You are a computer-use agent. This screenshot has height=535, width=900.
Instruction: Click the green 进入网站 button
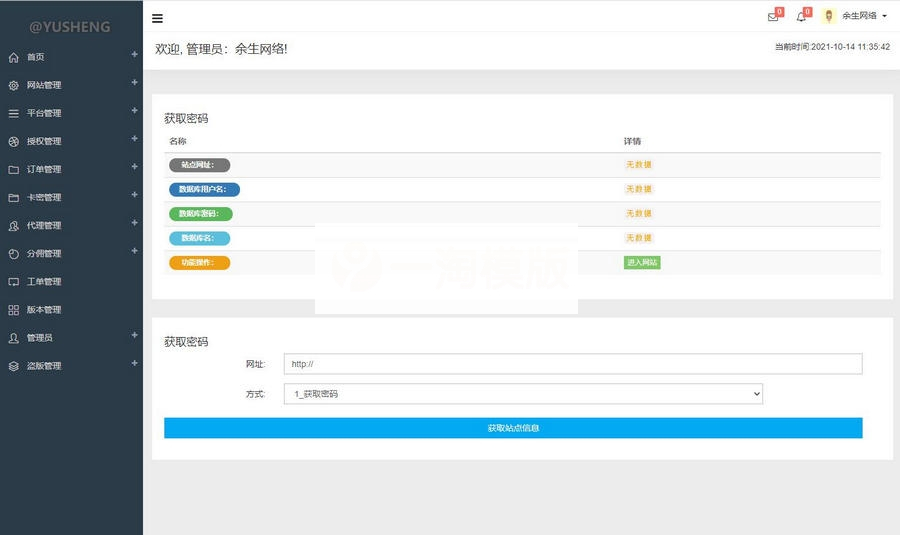tap(642, 262)
